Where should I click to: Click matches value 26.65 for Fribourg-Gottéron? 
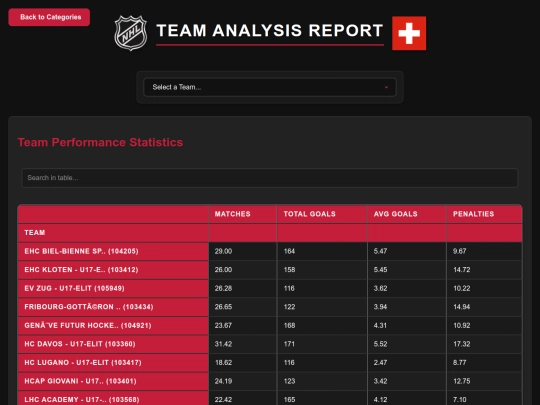[x=223, y=307]
